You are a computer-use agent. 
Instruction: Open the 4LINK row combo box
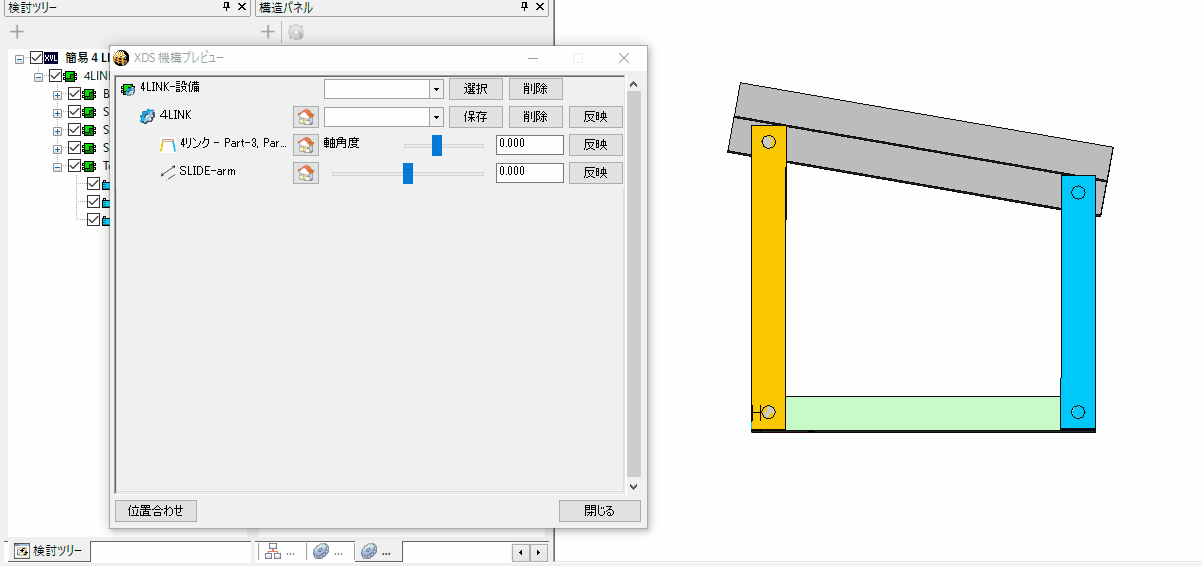point(436,117)
